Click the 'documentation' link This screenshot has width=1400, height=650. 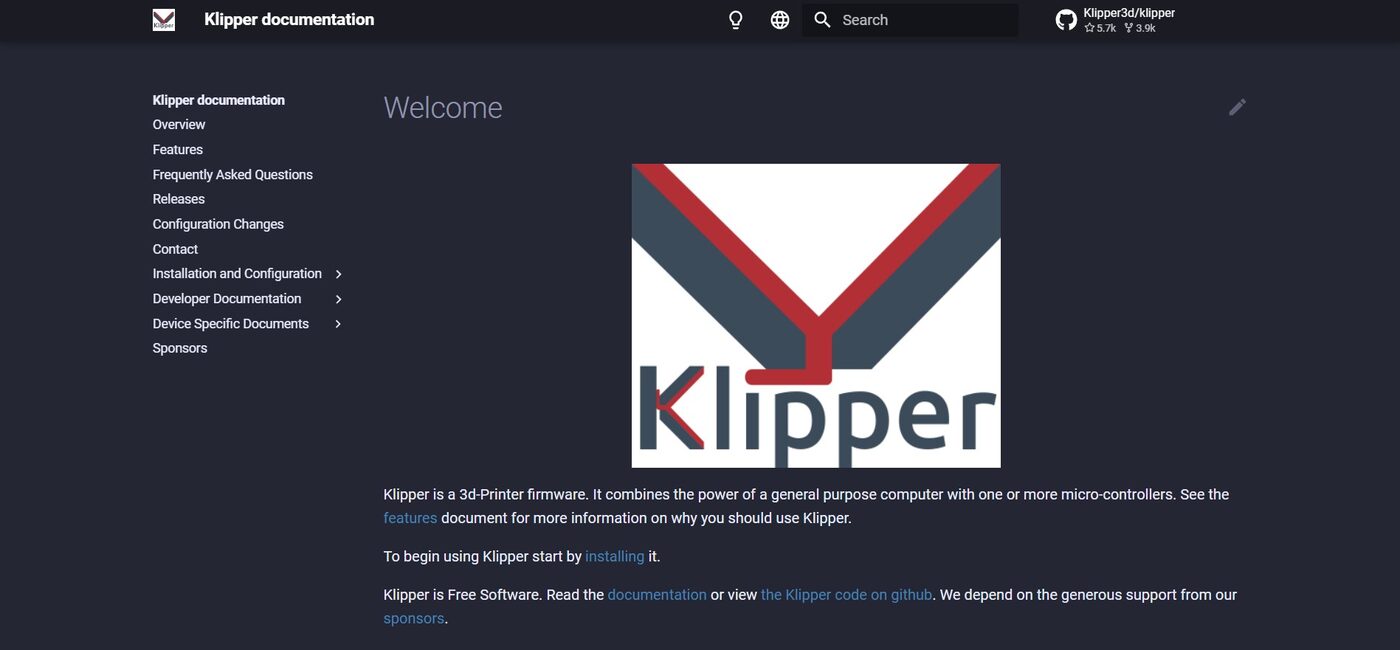click(657, 595)
